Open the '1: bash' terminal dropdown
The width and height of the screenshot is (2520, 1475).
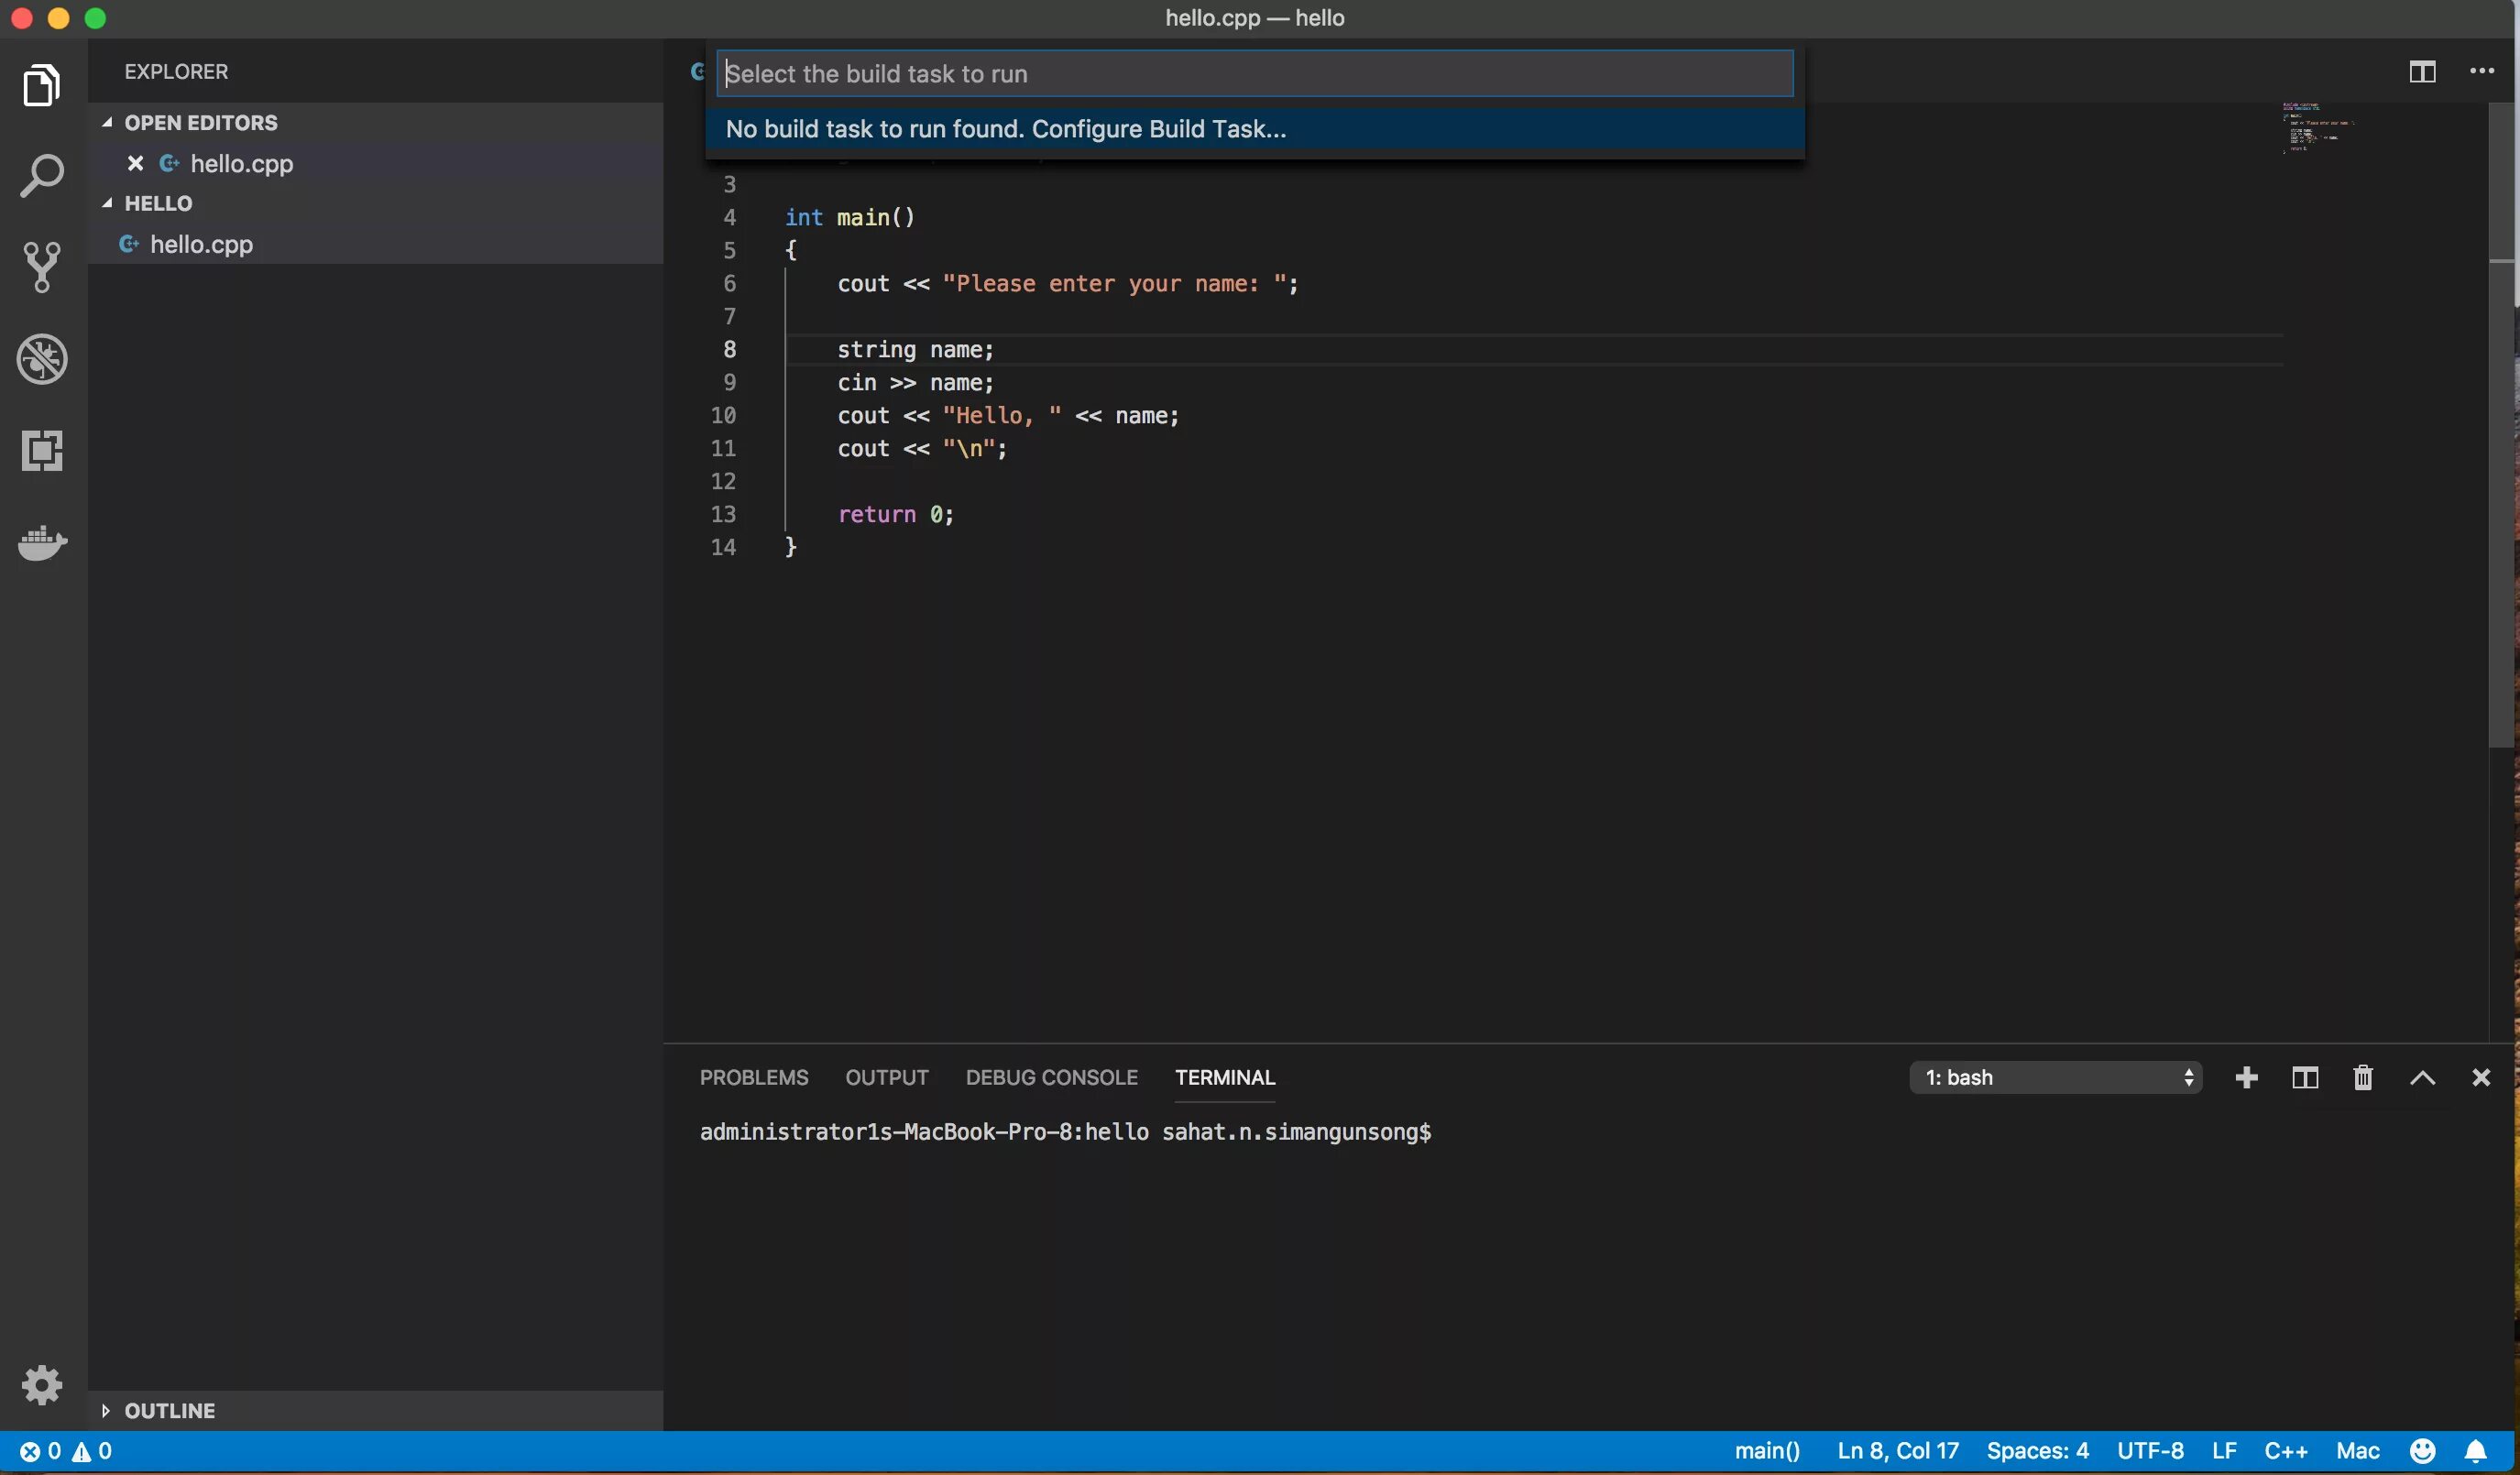[x=2056, y=1077]
